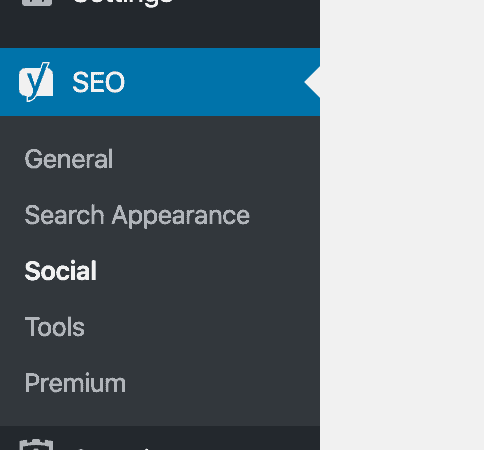Click the empty light gray content area

click(402, 225)
